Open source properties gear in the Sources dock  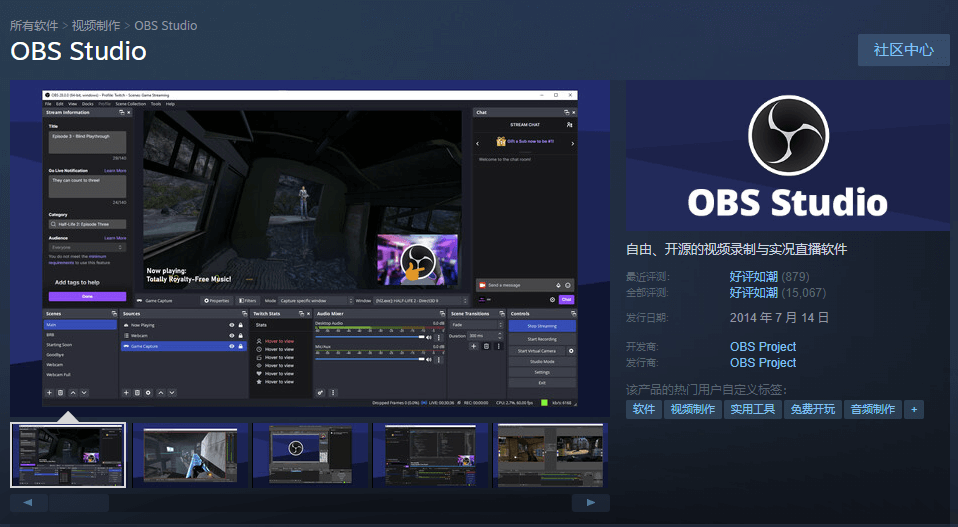click(148, 393)
